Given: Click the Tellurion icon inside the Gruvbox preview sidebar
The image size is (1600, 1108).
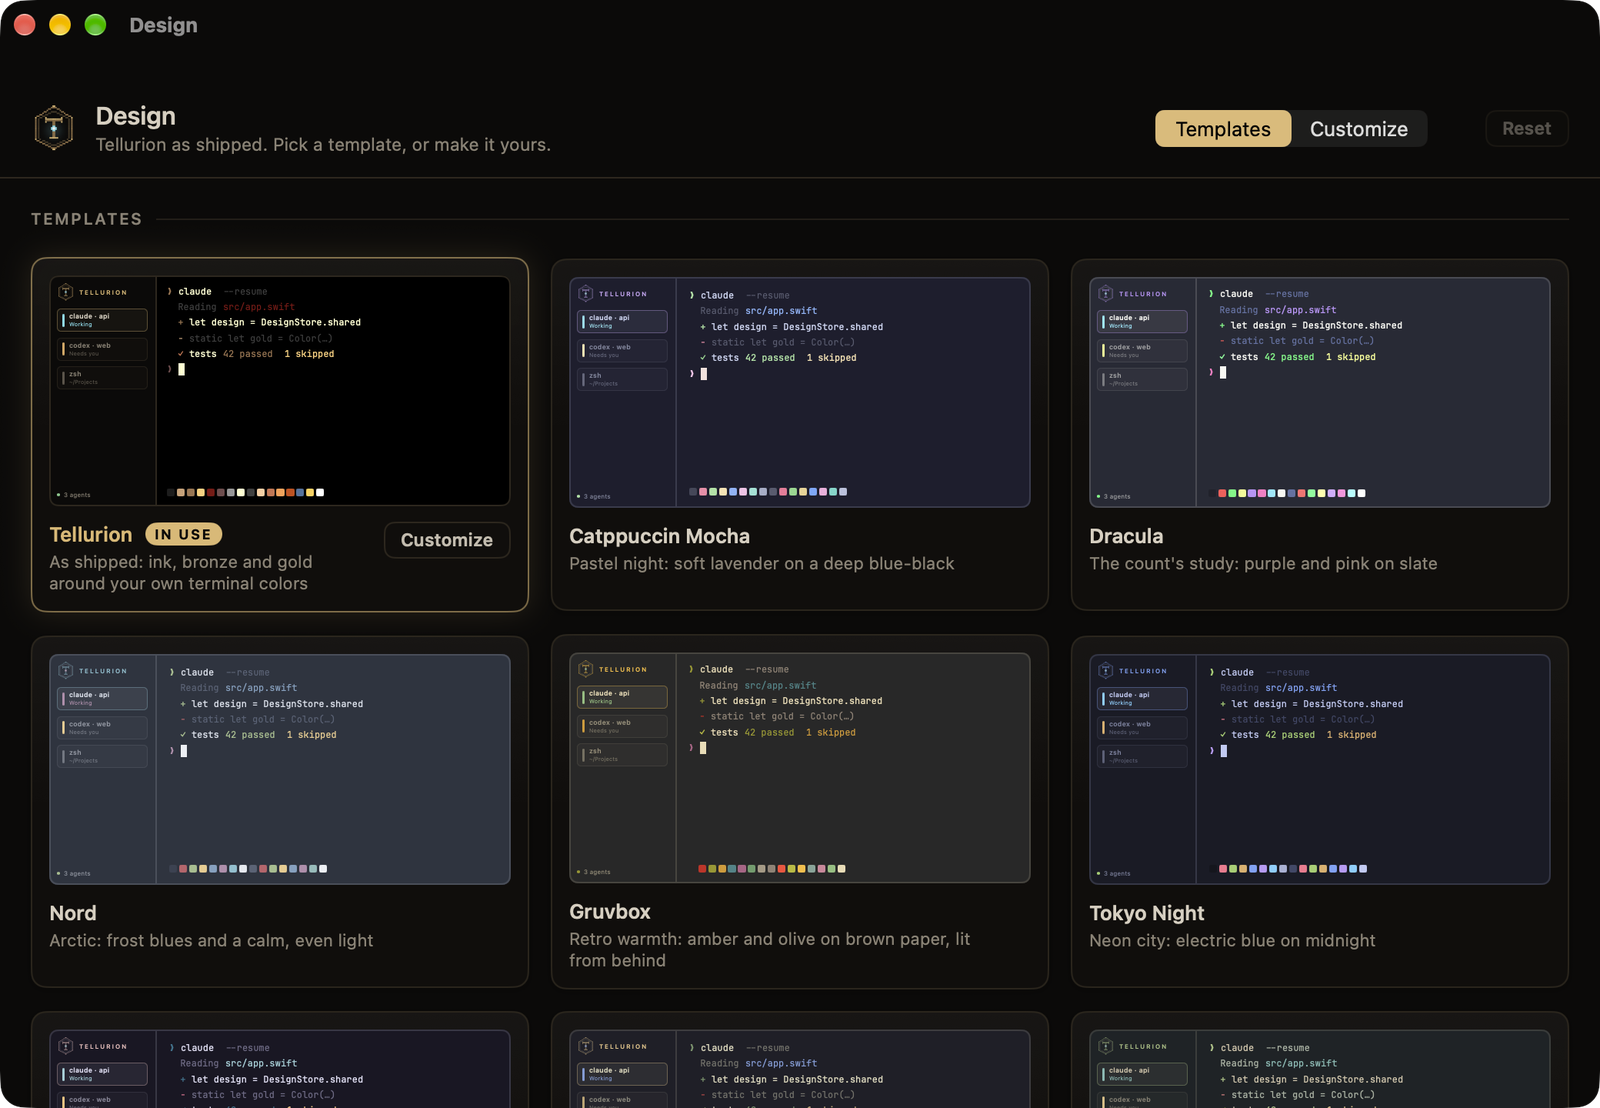Looking at the screenshot, I should click(x=586, y=669).
